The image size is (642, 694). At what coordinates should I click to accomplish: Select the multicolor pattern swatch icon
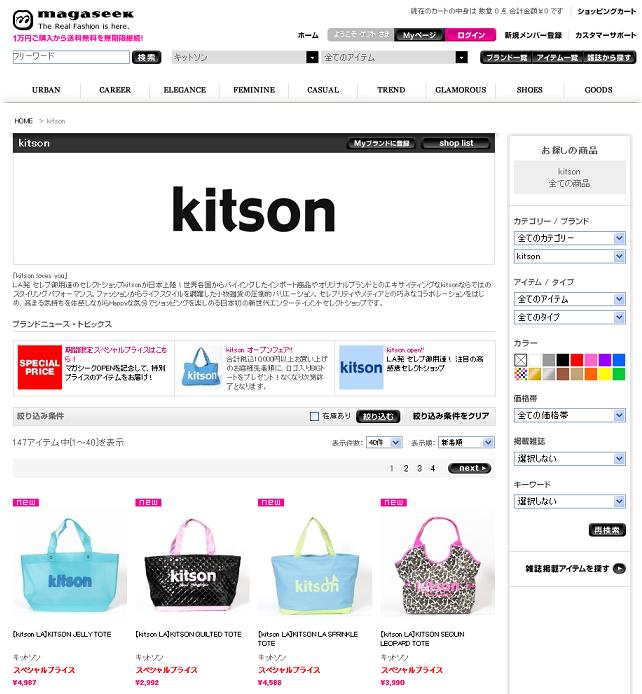(521, 374)
